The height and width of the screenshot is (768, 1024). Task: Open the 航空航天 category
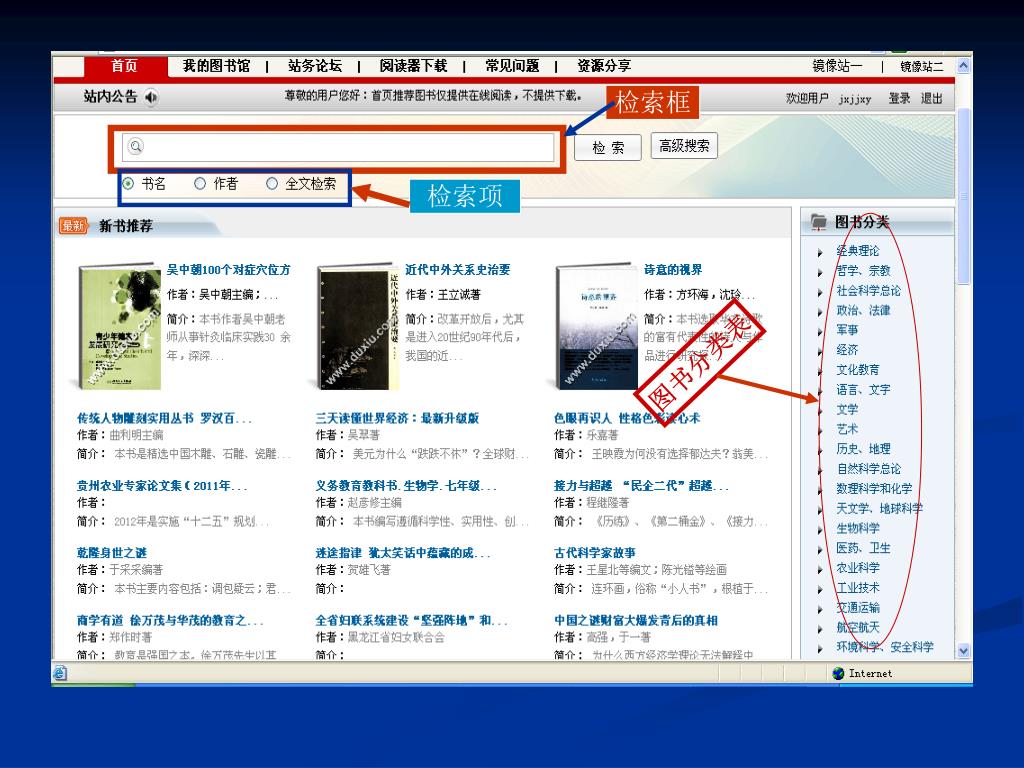(858, 628)
